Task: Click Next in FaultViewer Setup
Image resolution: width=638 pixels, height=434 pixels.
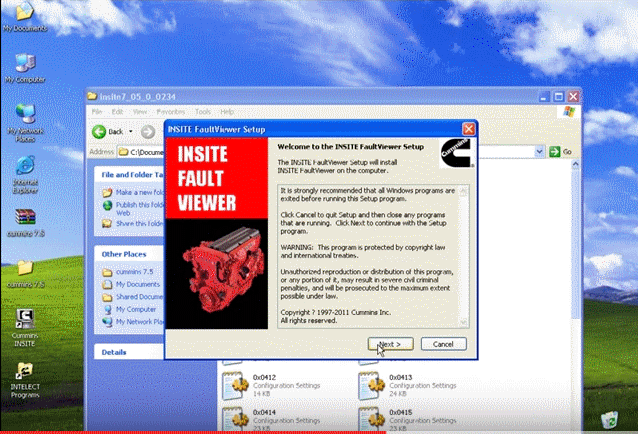Action: 391,344
